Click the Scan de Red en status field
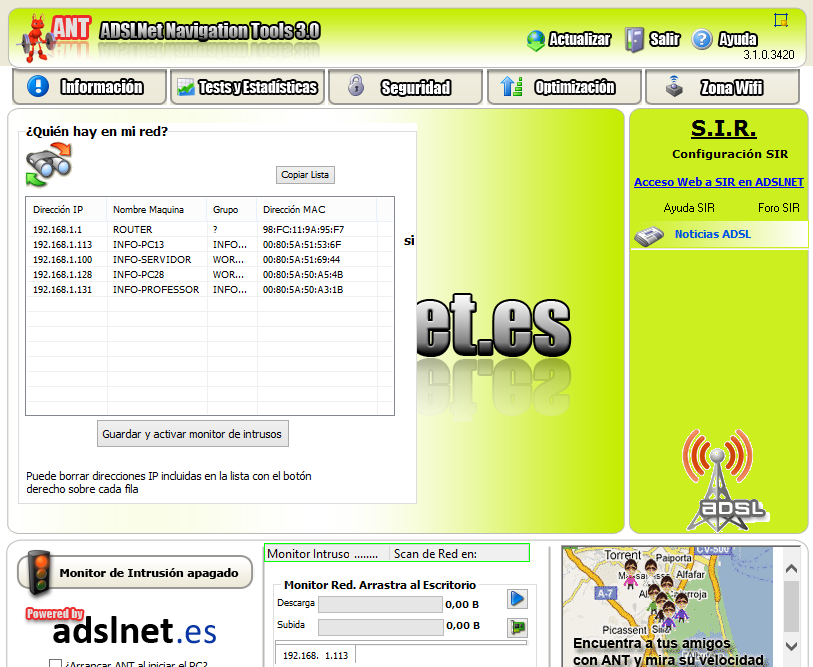The height and width of the screenshot is (667, 813). [x=459, y=554]
